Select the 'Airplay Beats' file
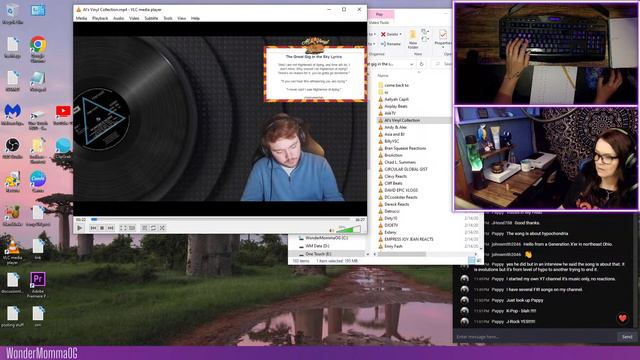Screen dimensions: 640x360 (393, 106)
